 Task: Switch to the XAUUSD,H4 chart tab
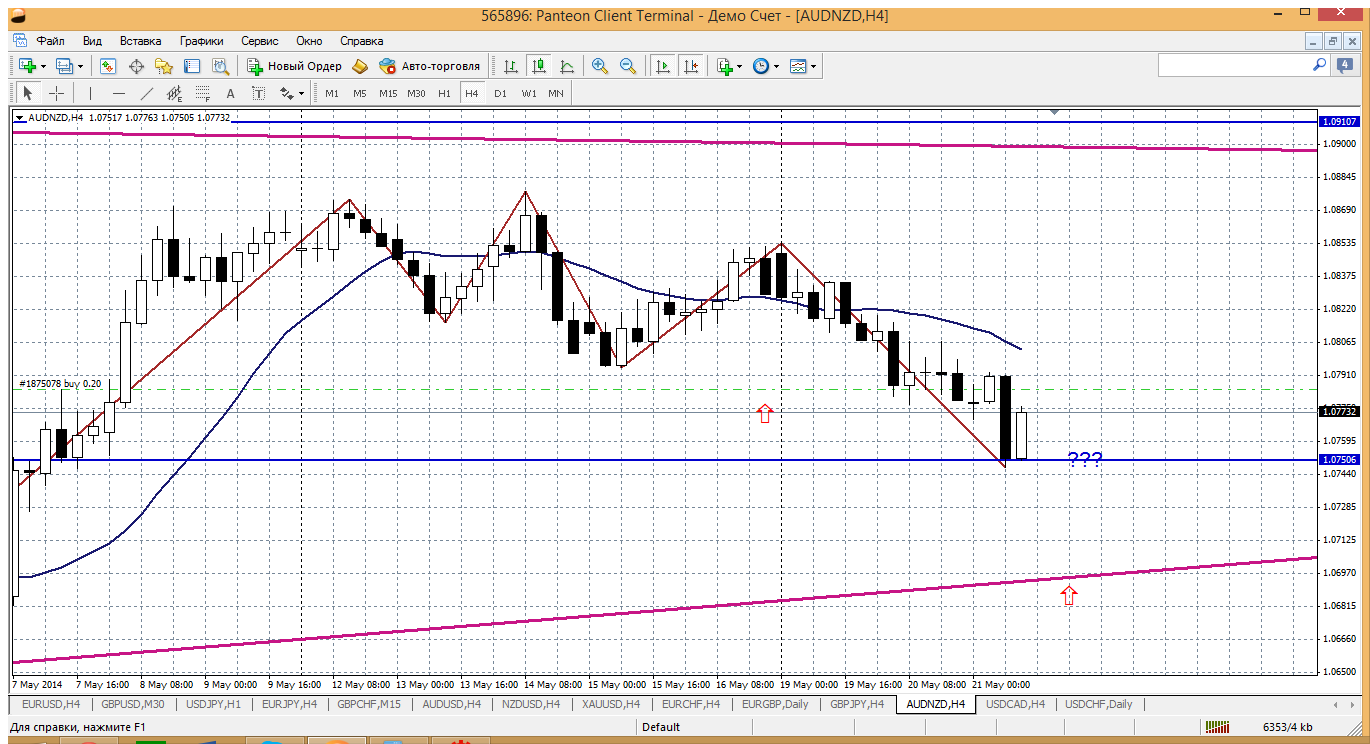(611, 704)
